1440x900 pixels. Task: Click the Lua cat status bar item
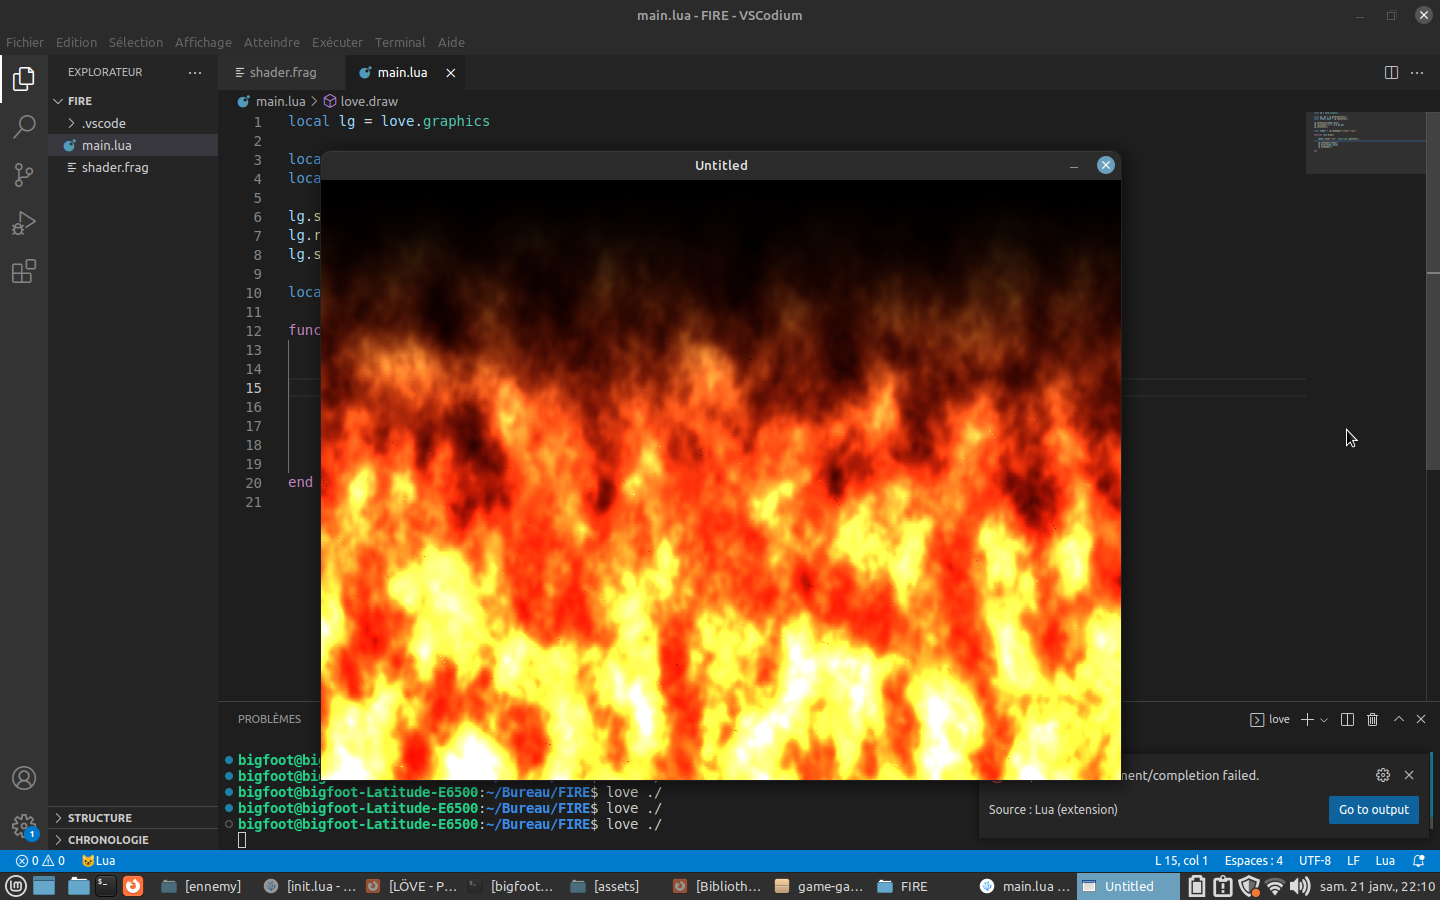(98, 861)
